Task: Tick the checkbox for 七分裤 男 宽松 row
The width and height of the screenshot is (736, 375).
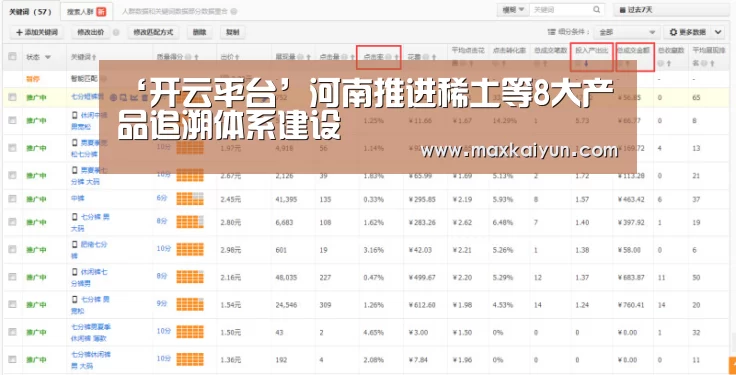Action: 12,305
